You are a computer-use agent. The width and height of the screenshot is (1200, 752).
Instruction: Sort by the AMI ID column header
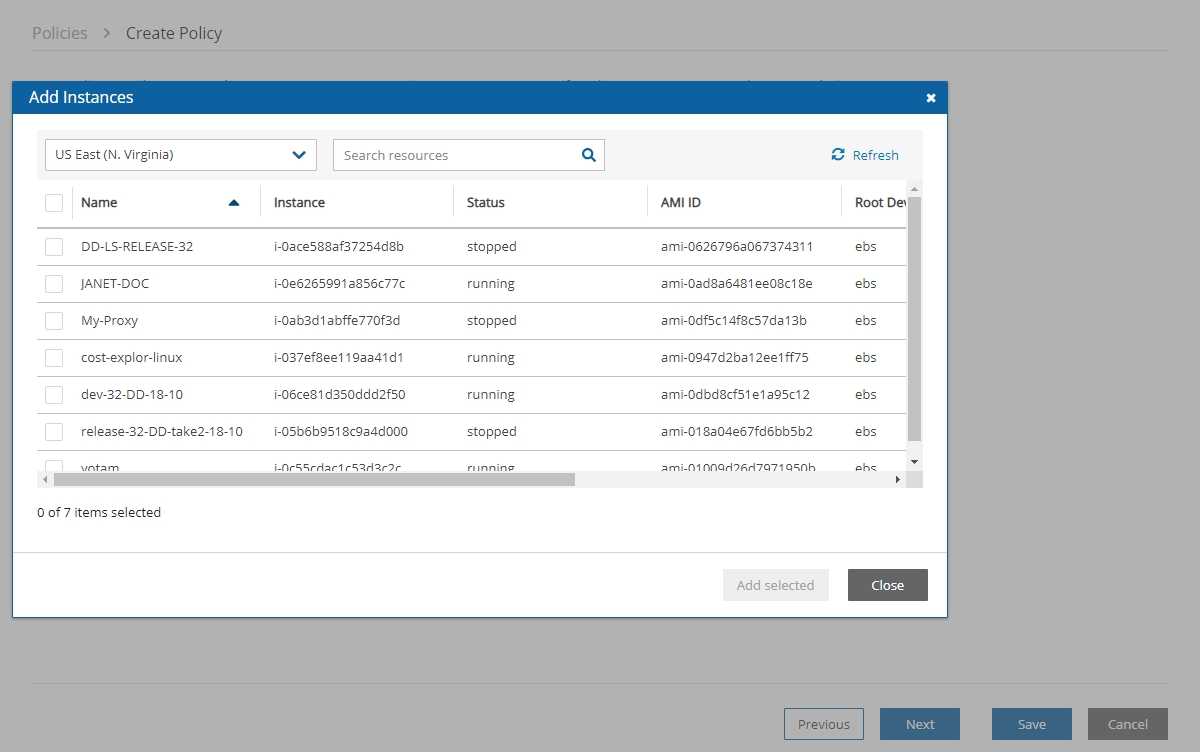pyautogui.click(x=681, y=203)
